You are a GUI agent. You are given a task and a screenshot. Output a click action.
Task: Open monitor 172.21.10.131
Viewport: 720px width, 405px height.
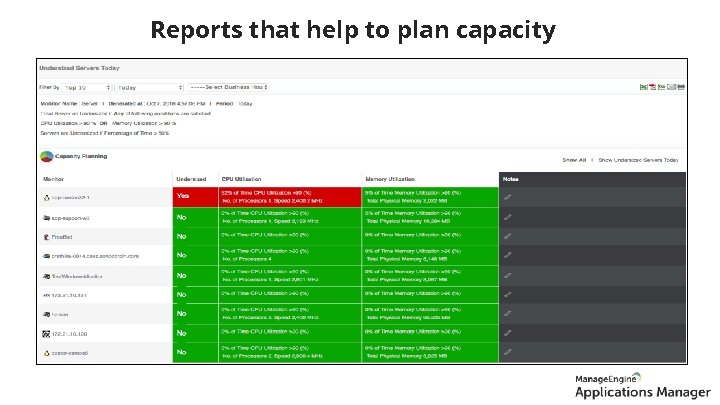click(69, 295)
